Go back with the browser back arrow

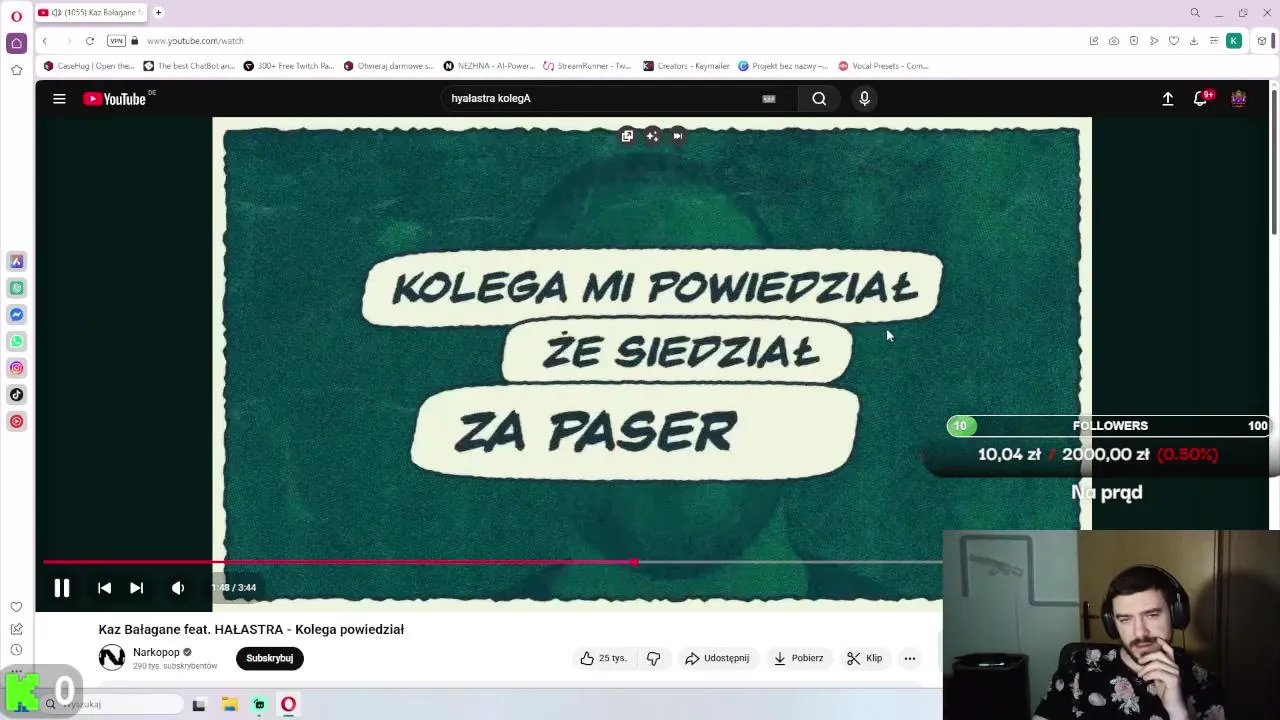pyautogui.click(x=45, y=41)
